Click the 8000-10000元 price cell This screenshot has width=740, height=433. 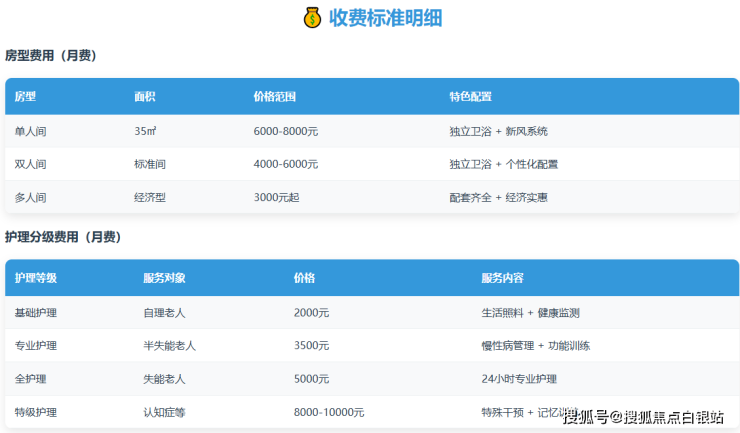click(329, 412)
